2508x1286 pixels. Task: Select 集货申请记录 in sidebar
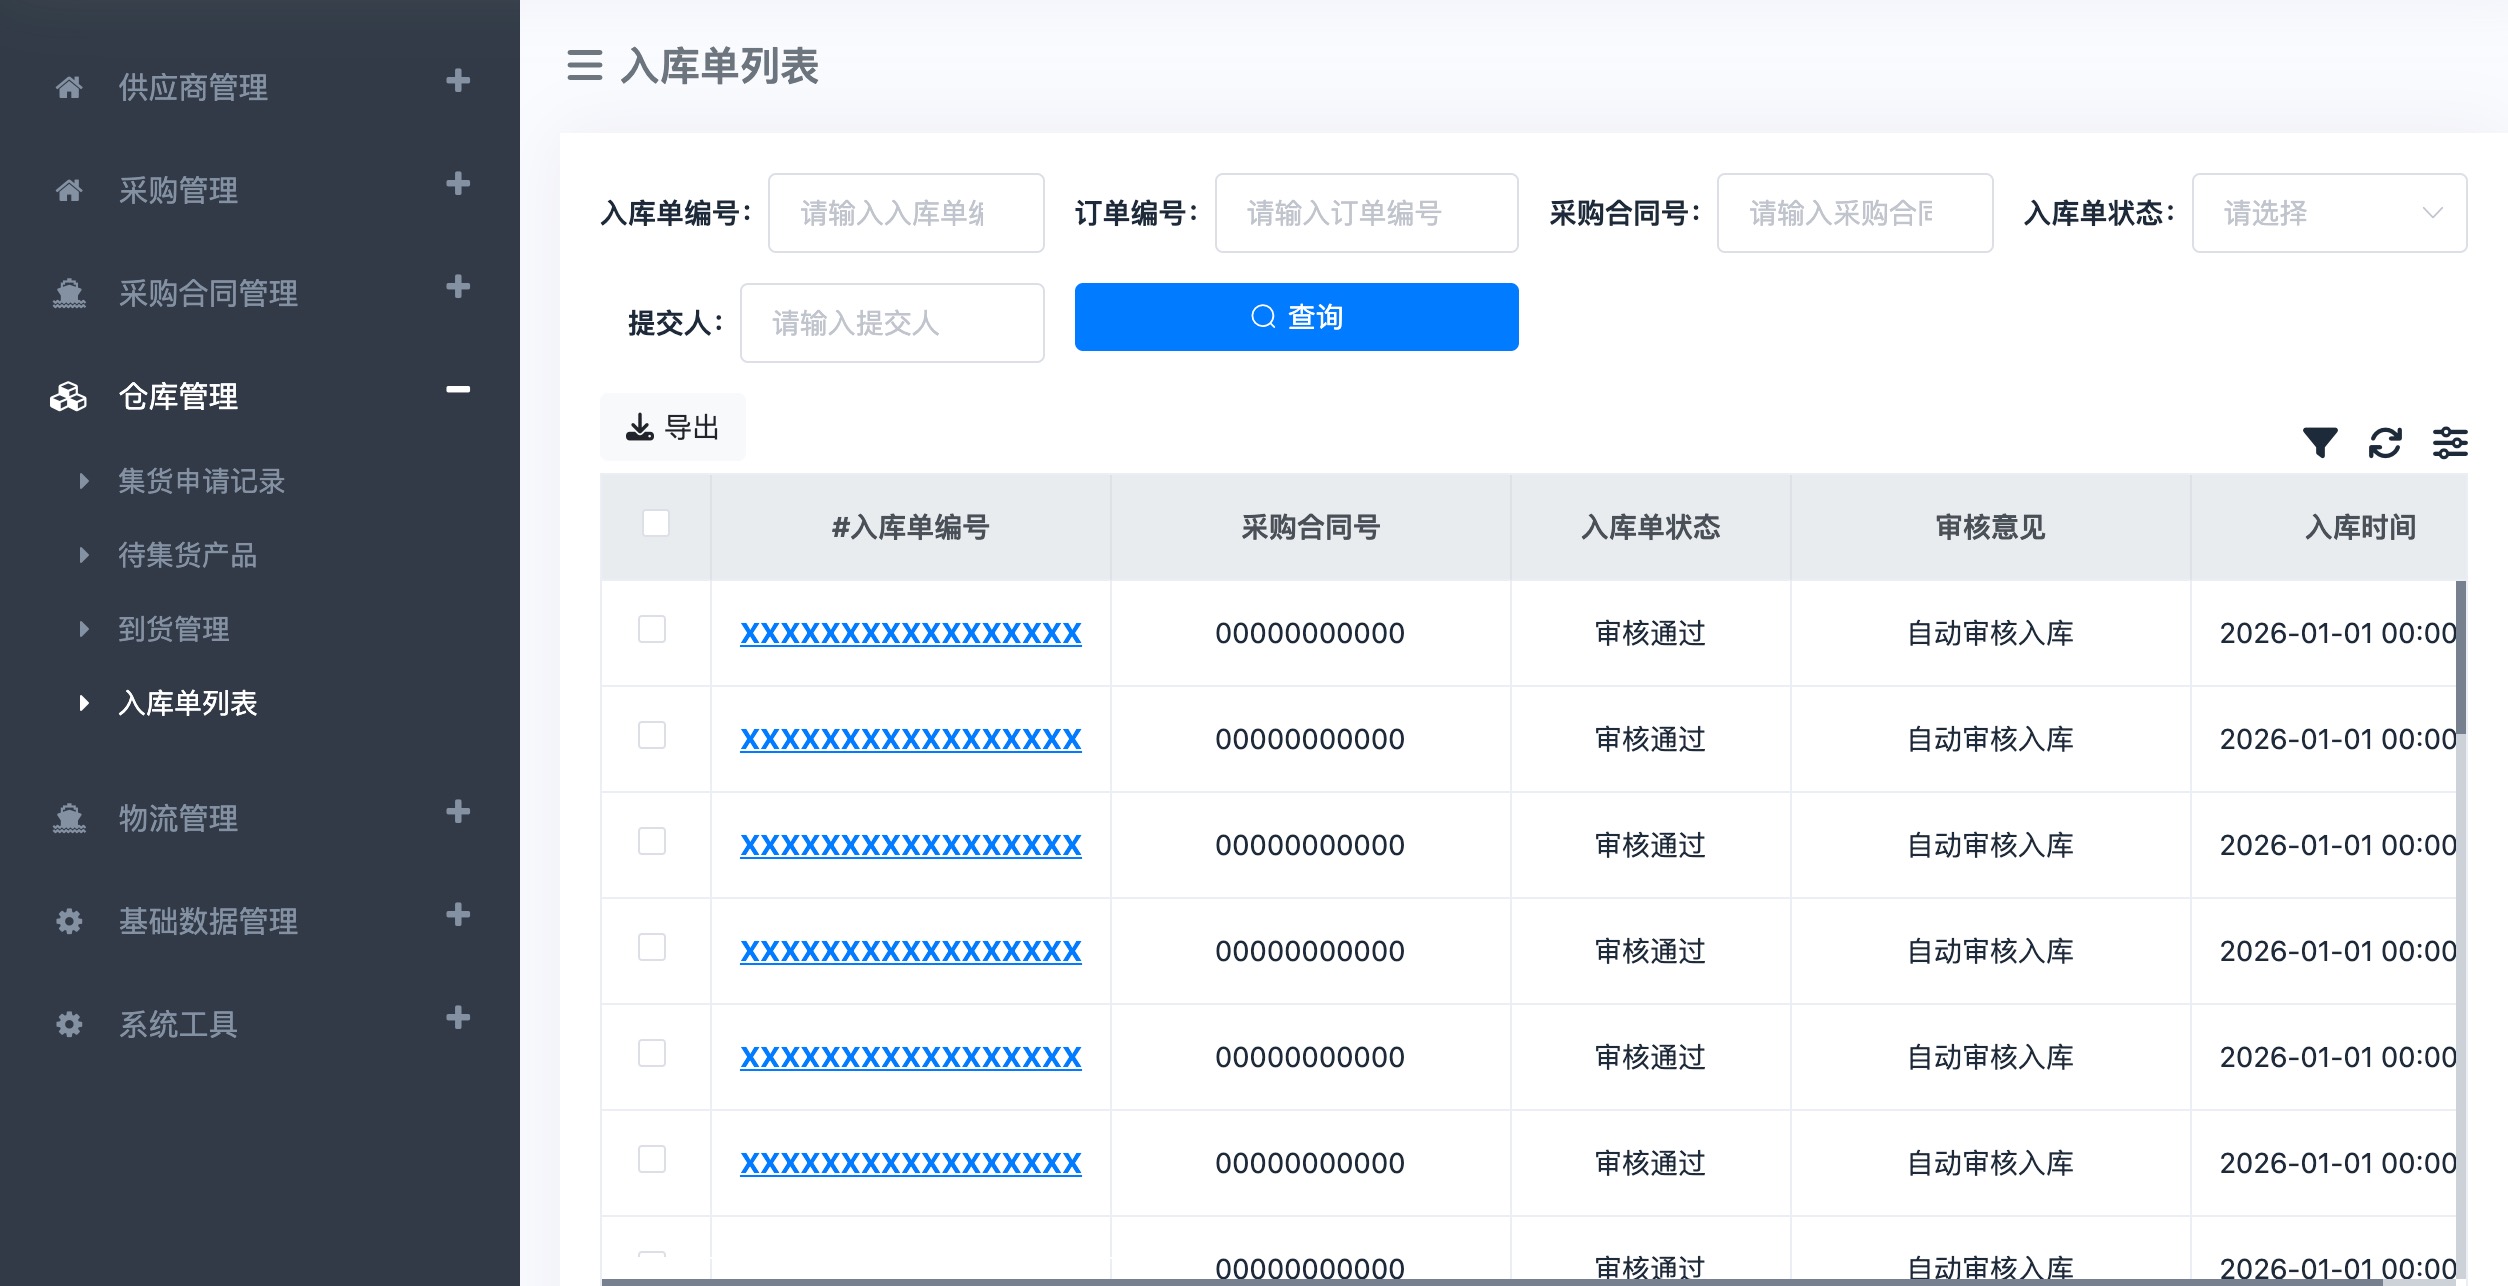click(201, 481)
